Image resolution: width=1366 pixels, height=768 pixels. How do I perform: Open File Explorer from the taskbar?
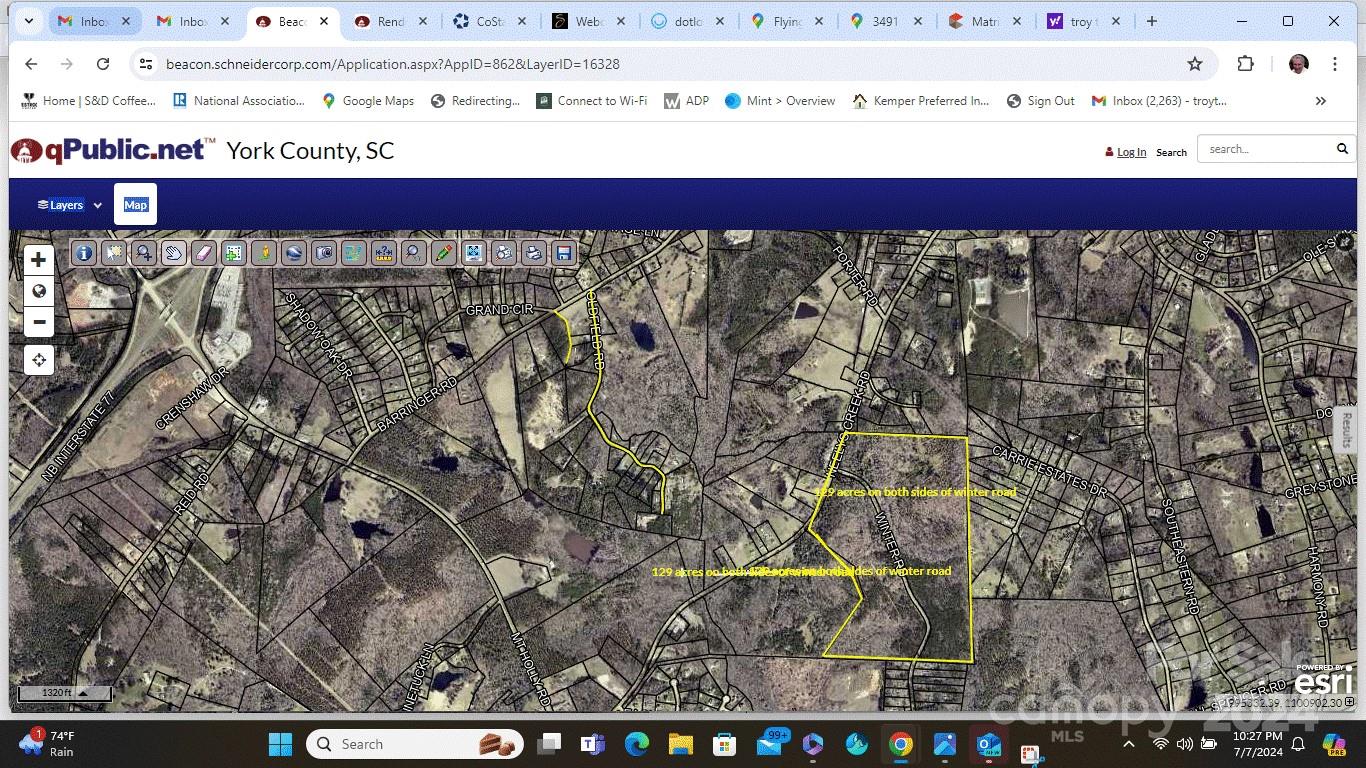680,744
